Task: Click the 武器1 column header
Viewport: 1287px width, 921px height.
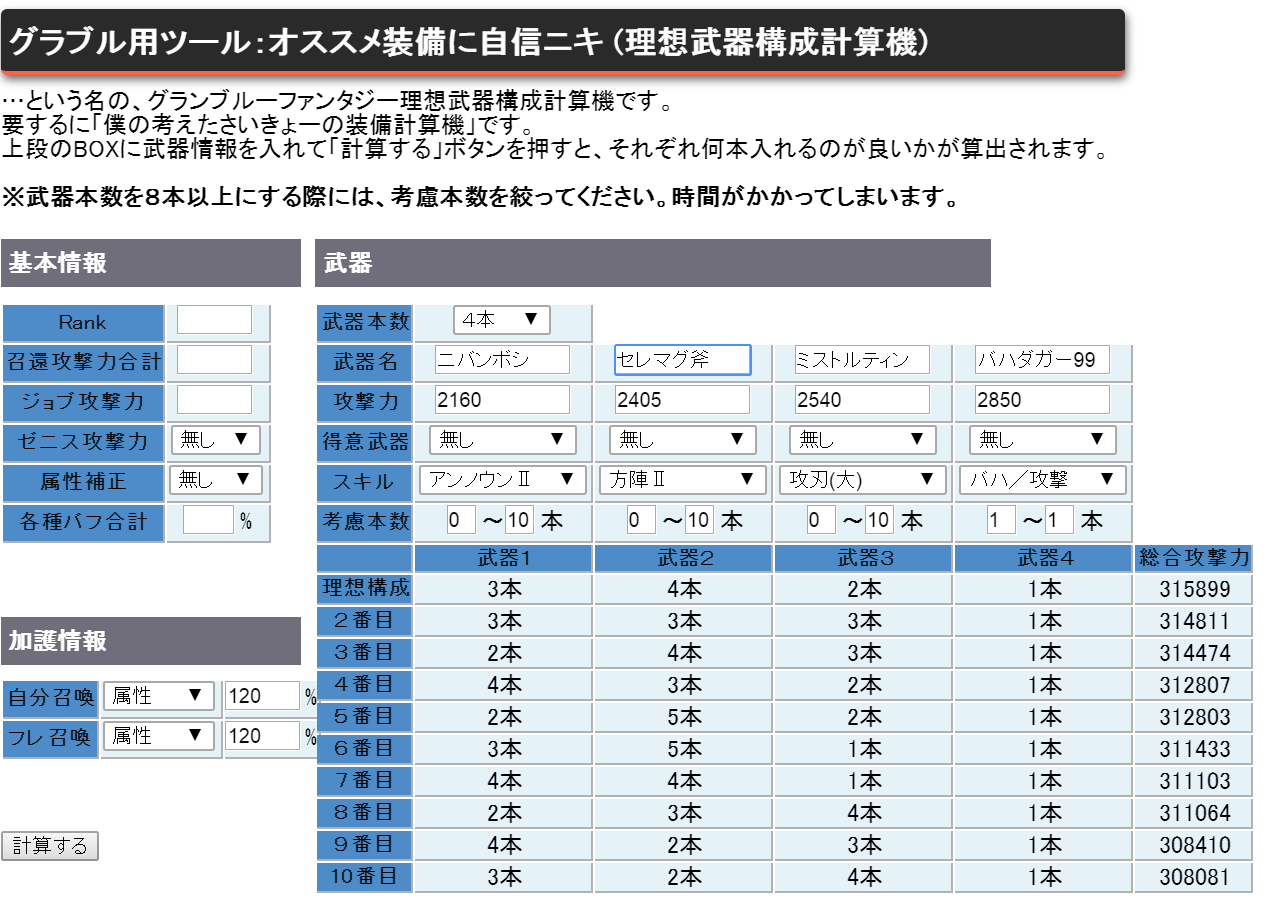Action: pos(504,558)
